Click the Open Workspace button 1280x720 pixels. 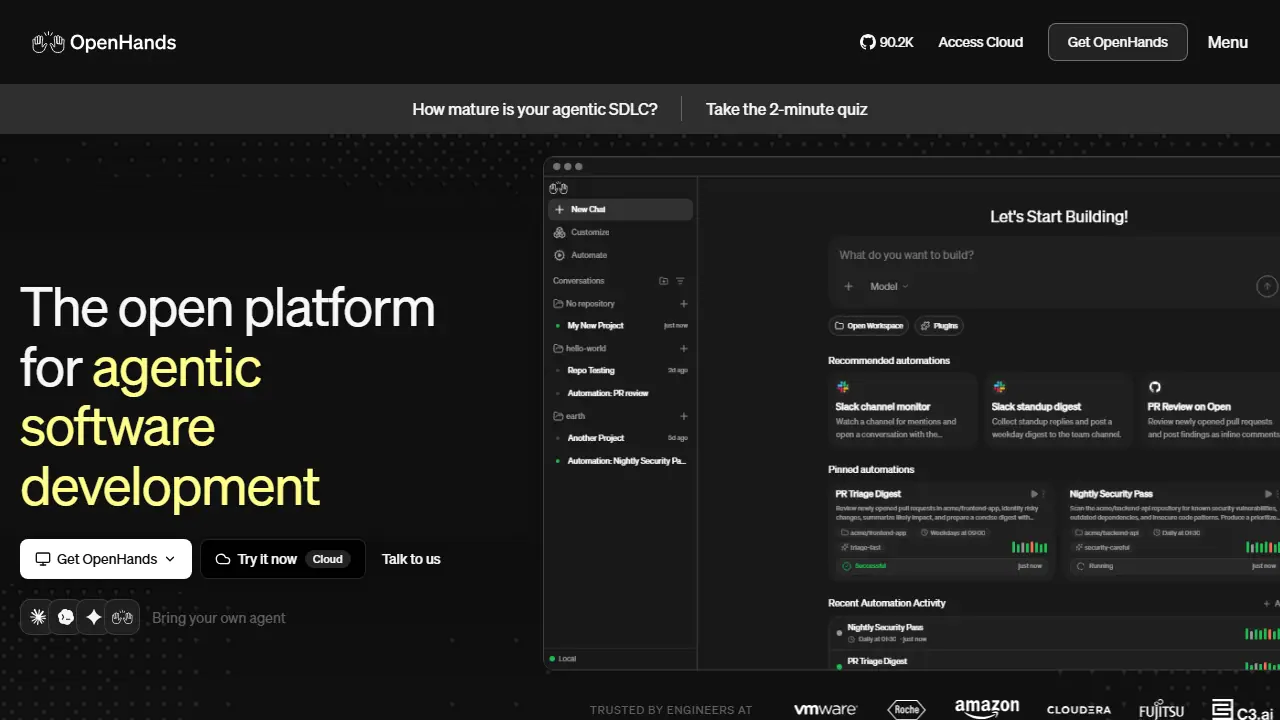click(869, 326)
